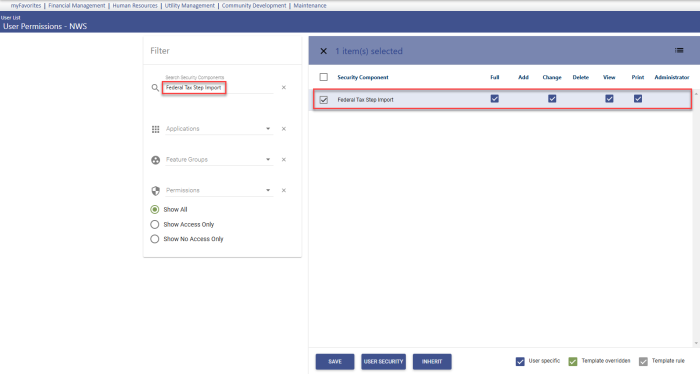Open the list view menu icon in selection header
700x374 pixels.
(679, 50)
